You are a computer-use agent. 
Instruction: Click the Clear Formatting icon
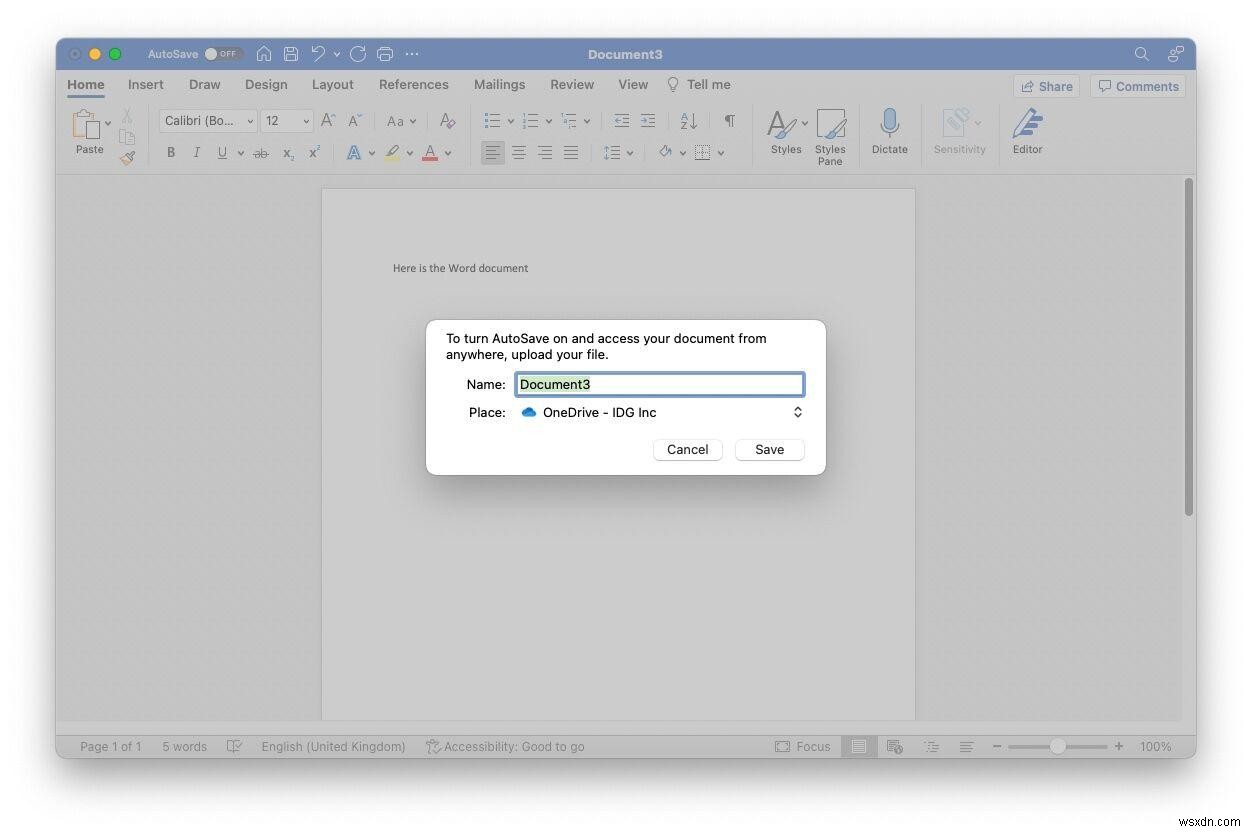coord(448,121)
